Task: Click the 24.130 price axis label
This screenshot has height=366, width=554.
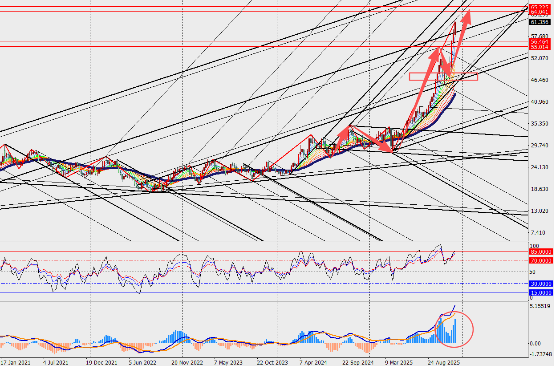Action: [x=540, y=167]
